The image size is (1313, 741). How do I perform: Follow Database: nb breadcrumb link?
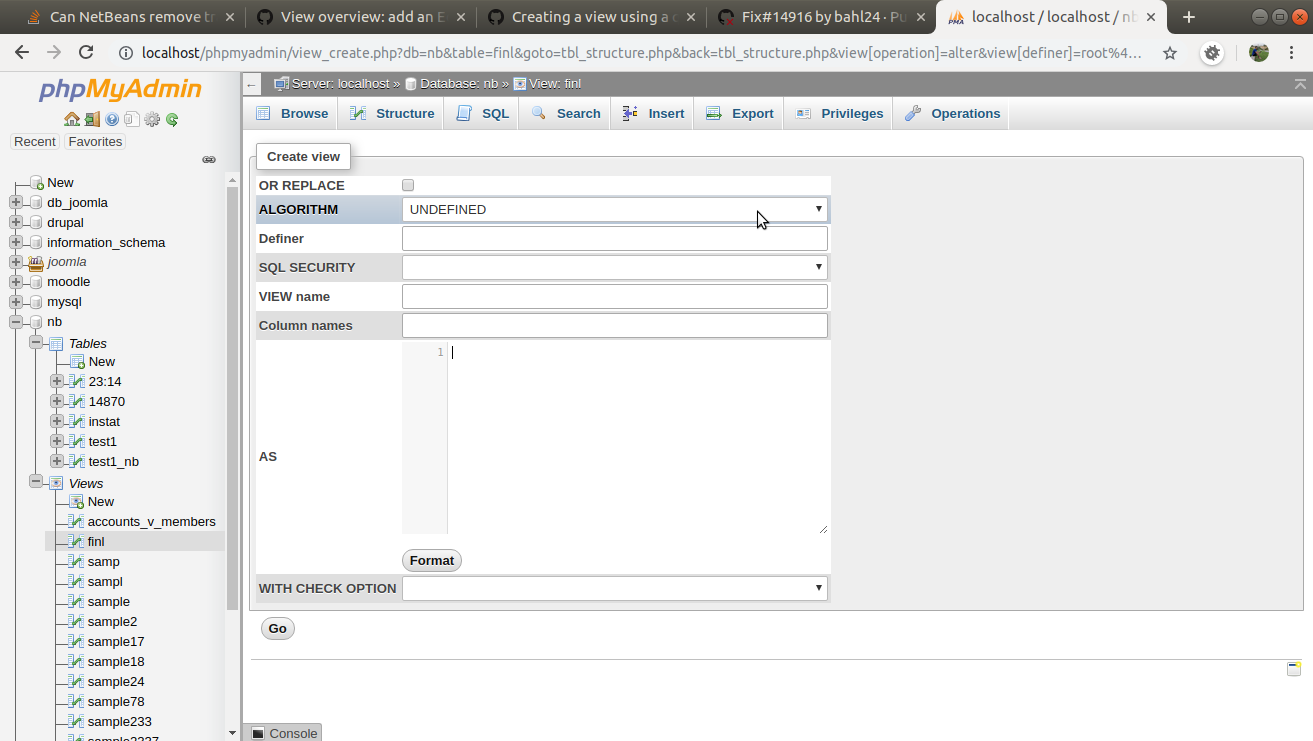pyautogui.click(x=458, y=84)
